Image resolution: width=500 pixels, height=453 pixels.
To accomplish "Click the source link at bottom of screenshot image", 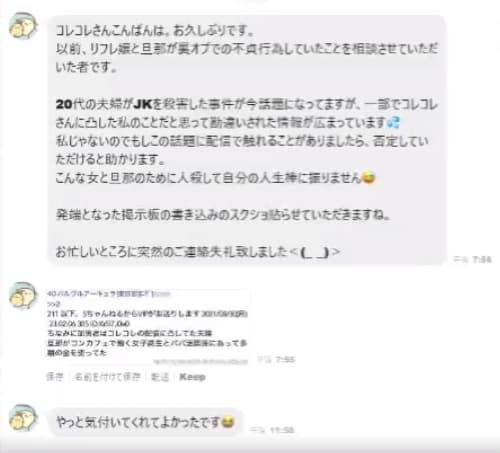I will tap(200, 361).
